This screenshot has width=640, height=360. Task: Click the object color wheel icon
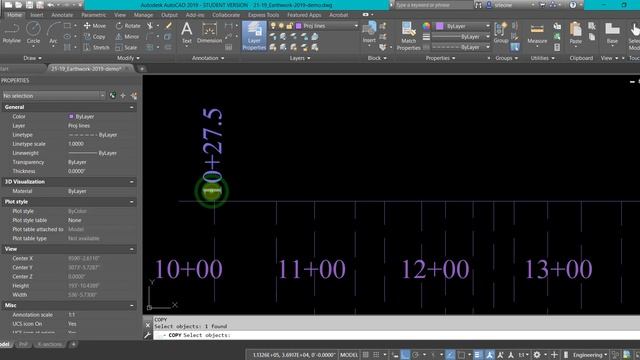pos(426,26)
